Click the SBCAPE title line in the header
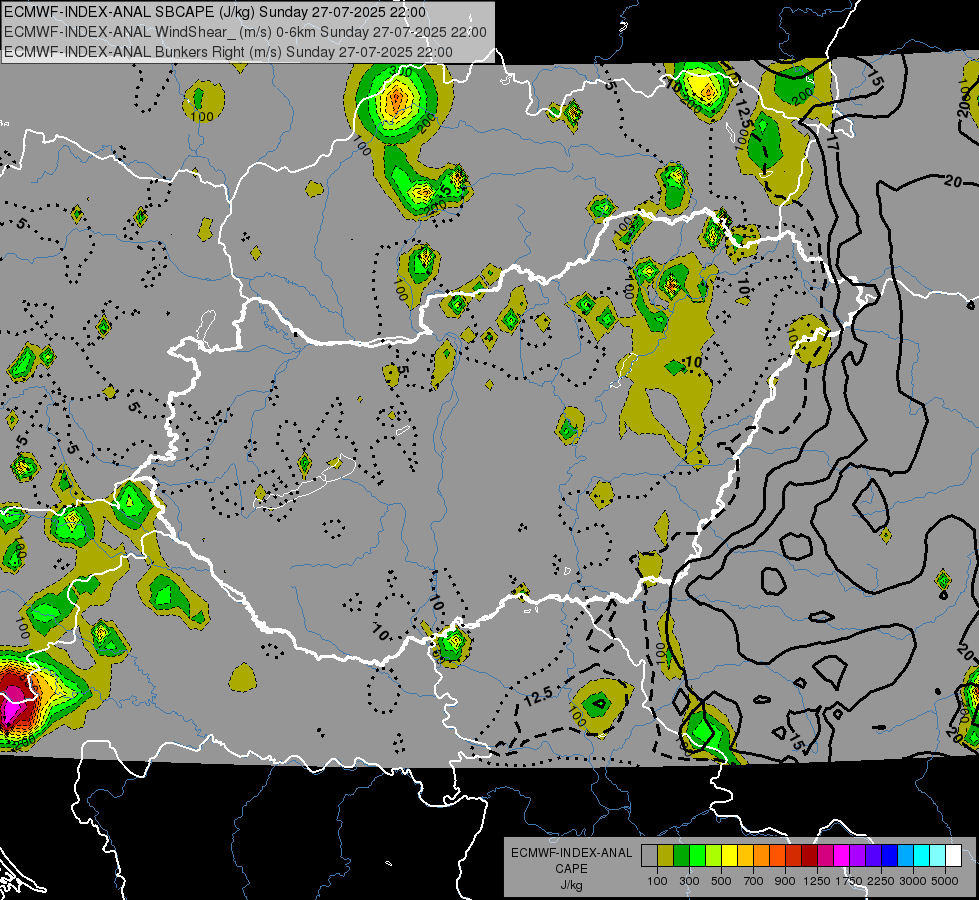The height and width of the screenshot is (900, 979). click(215, 12)
